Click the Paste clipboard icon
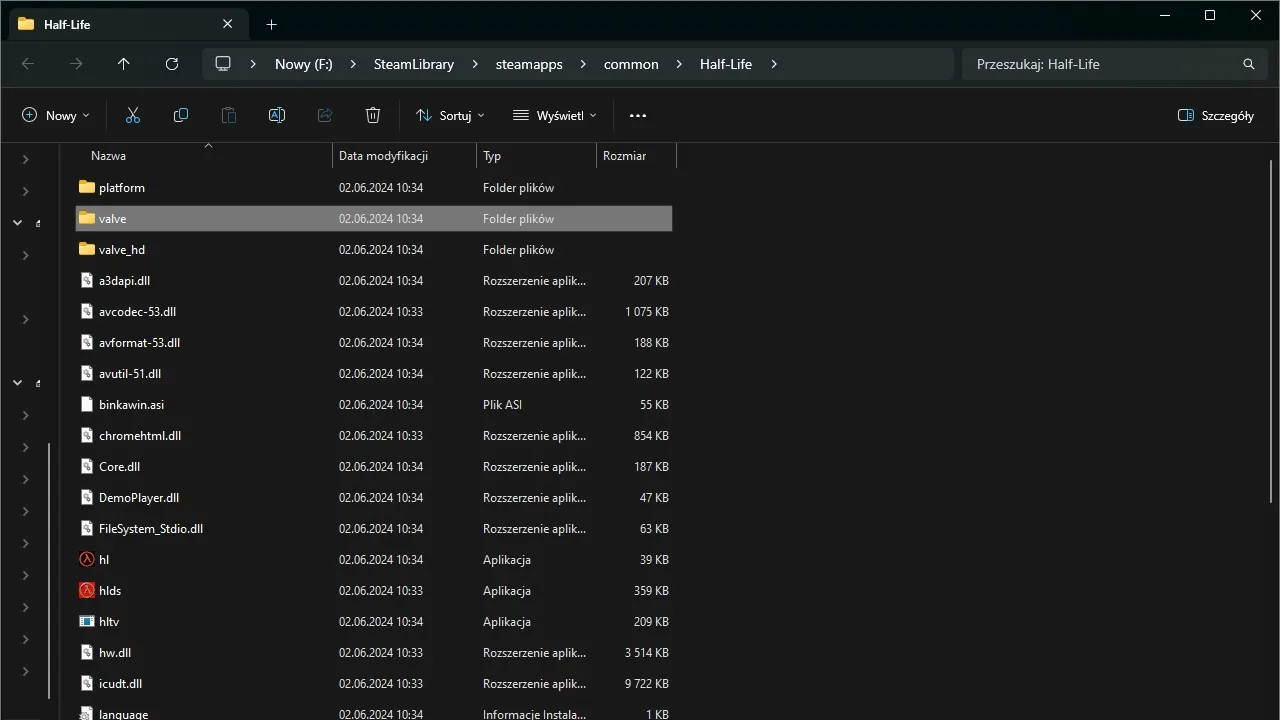 point(229,116)
